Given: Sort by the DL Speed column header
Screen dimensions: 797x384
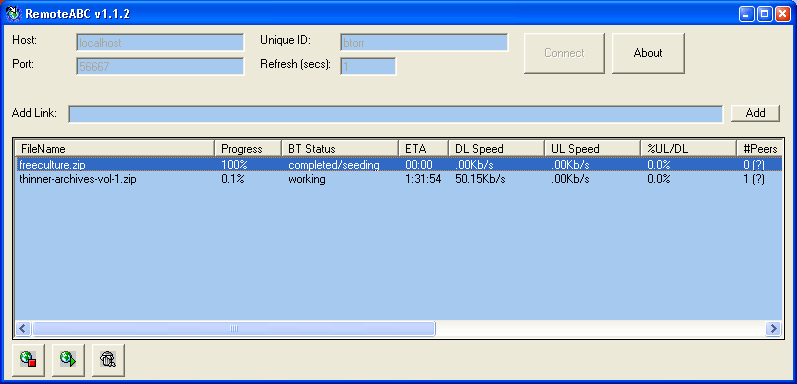Looking at the screenshot, I should (x=496, y=149).
